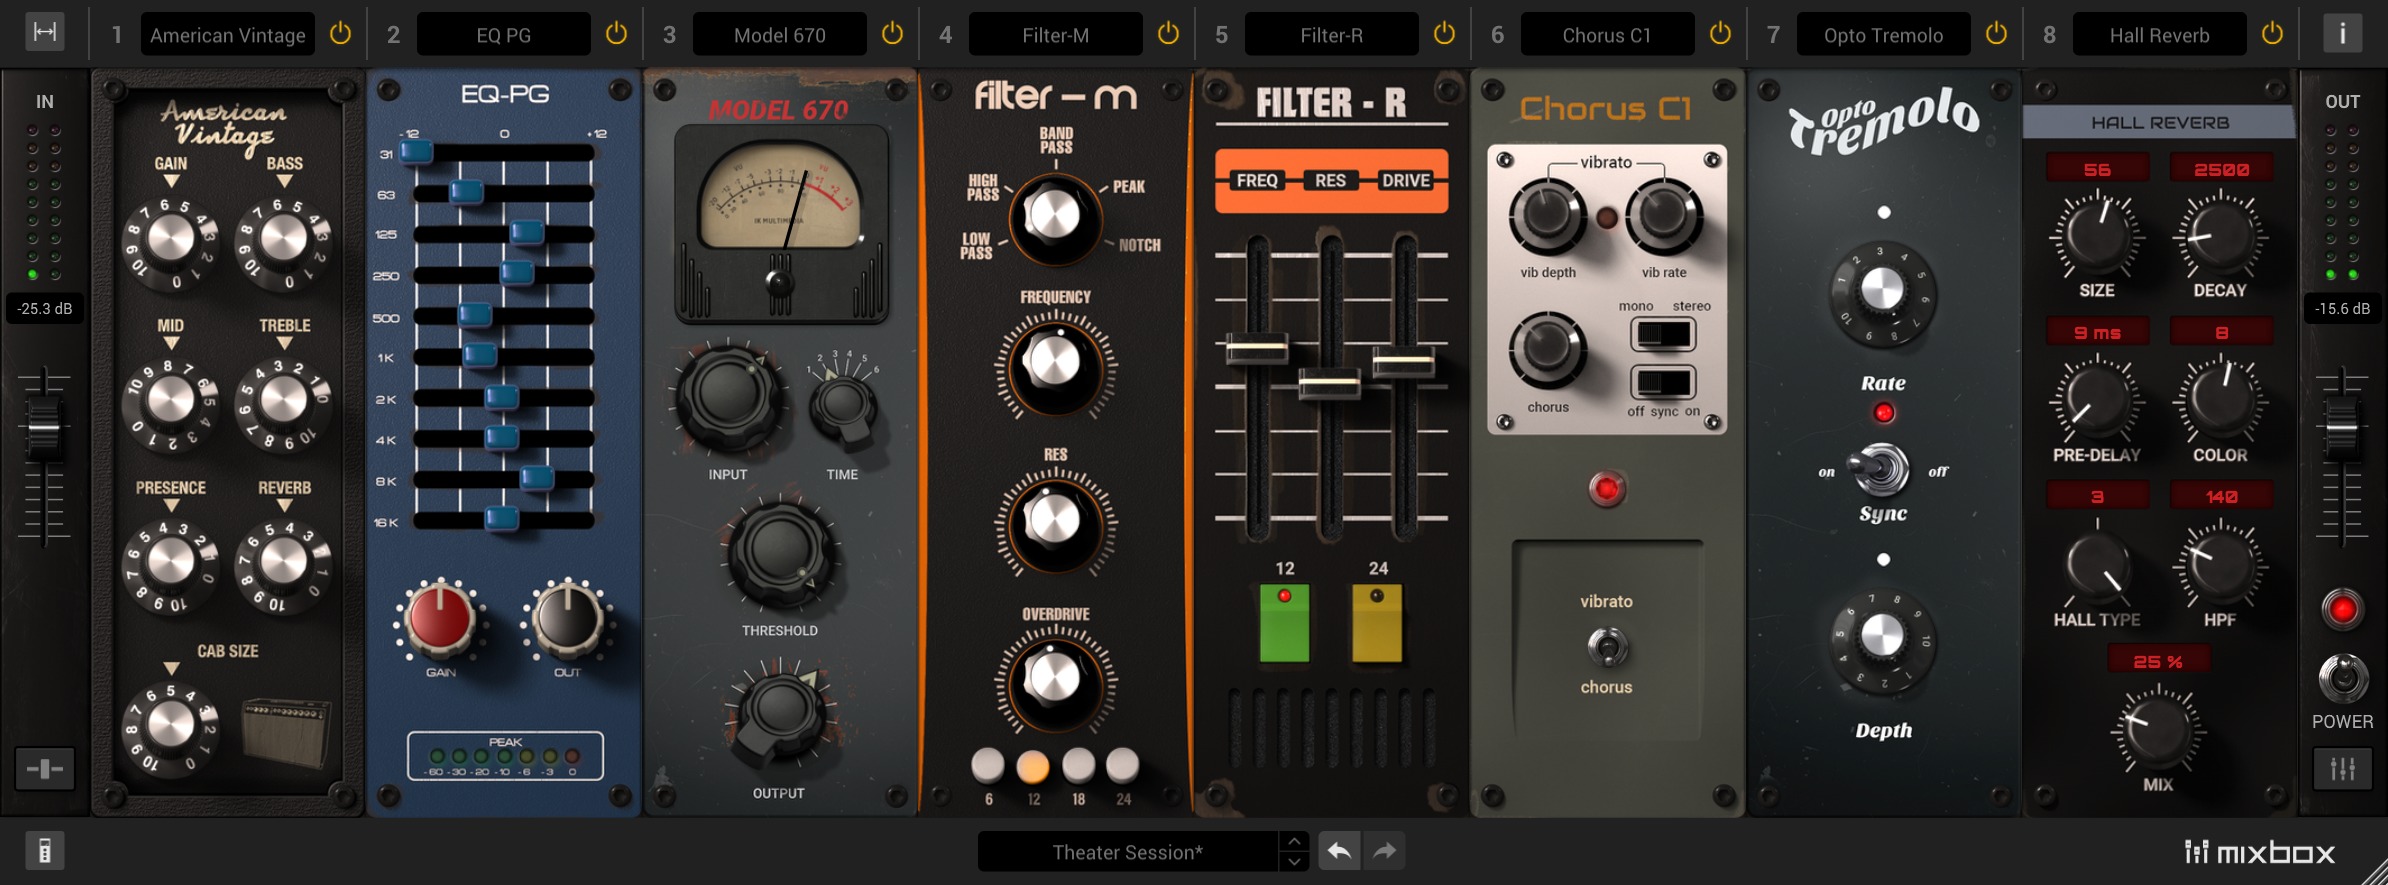Viewport: 2388px width, 885px height.
Task: Open the Filter-R slot selector
Action: pyautogui.click(x=1332, y=34)
